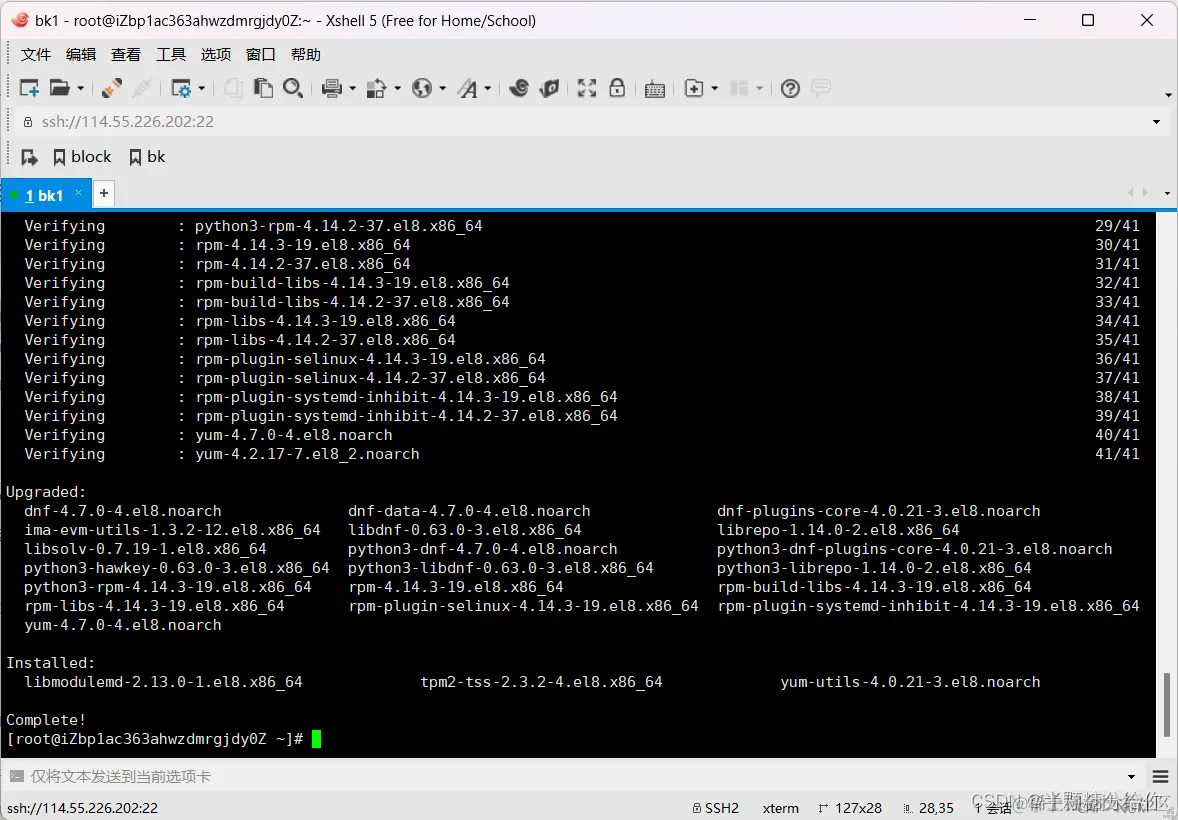Click the Open Session folder icon
1178x820 pixels.
60,89
